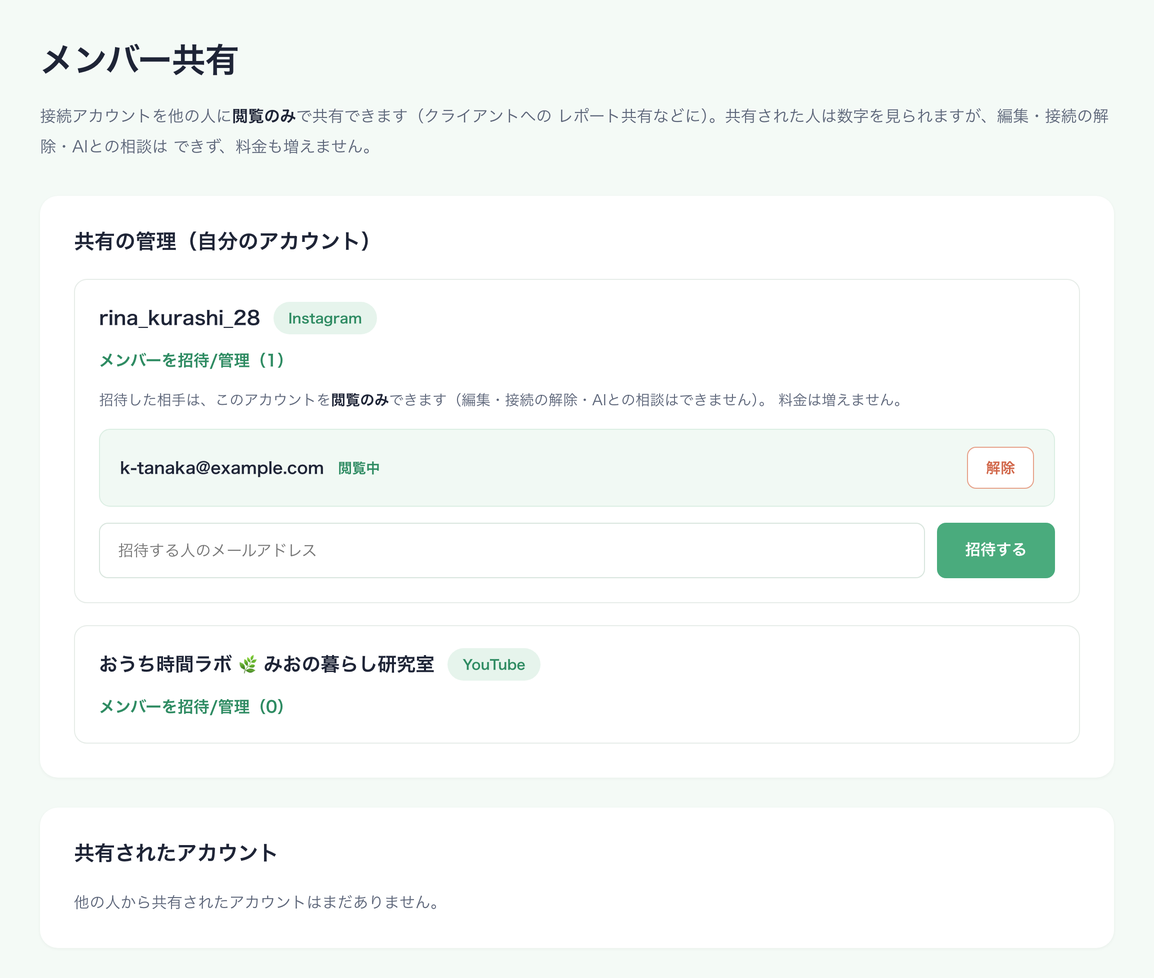Click the メンバー共有 page heading
The height and width of the screenshot is (978, 1154).
[x=139, y=60]
